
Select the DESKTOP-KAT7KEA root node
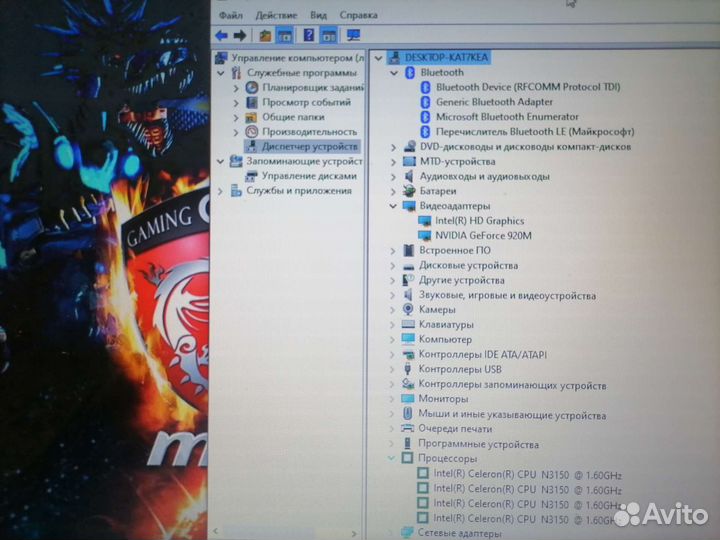(x=446, y=58)
